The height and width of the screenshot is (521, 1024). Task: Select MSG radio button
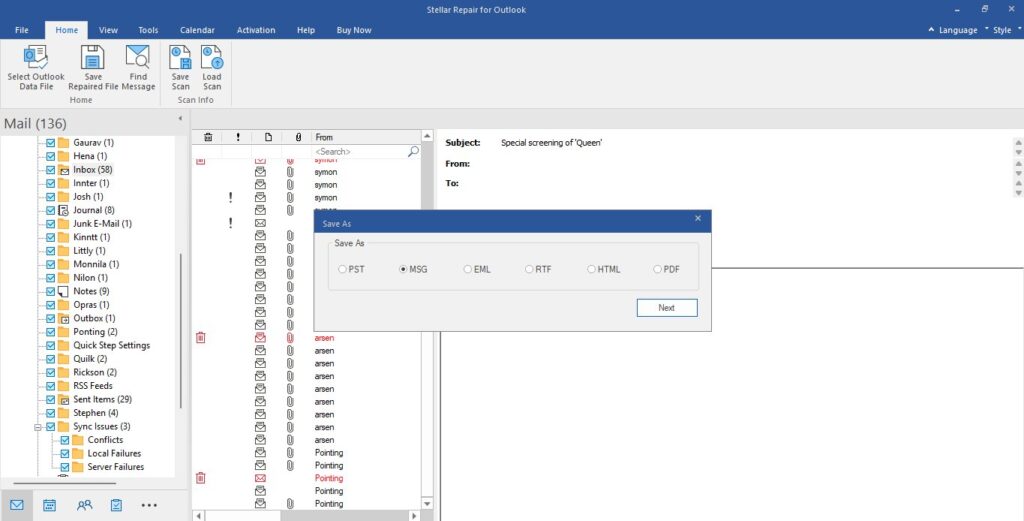pyautogui.click(x=403, y=269)
